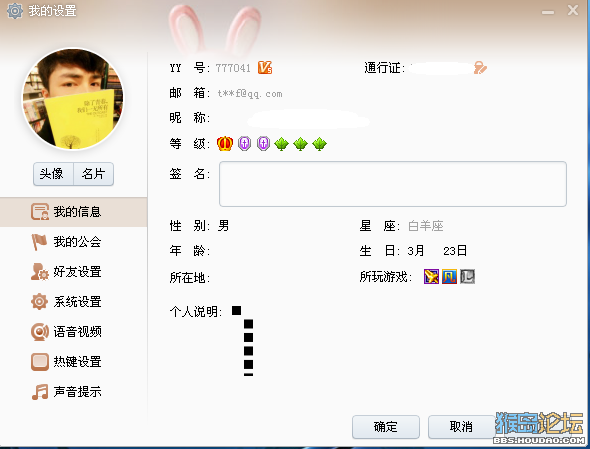Select 语音视频 settings
This screenshot has height=449, width=590.
pyautogui.click(x=73, y=332)
